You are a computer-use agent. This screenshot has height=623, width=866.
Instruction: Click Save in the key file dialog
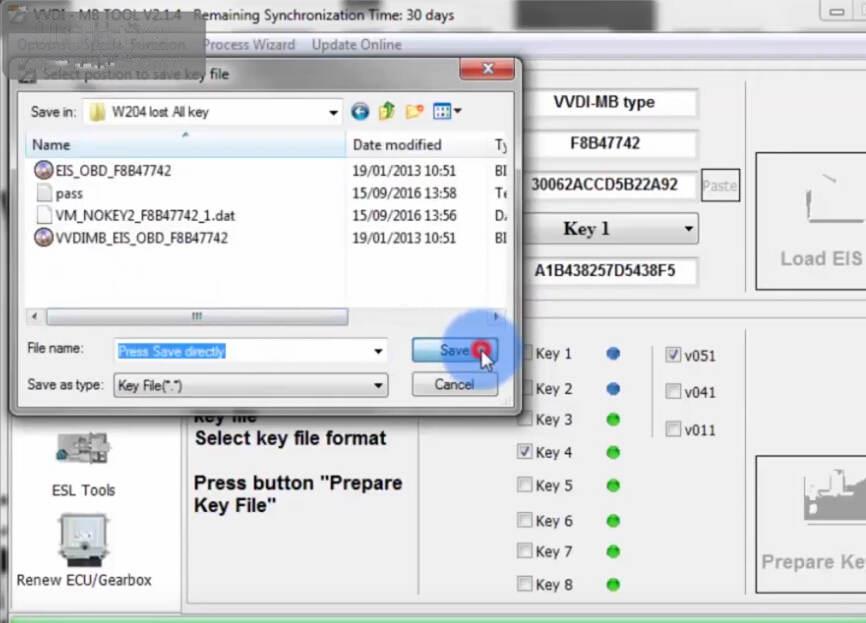[455, 351]
